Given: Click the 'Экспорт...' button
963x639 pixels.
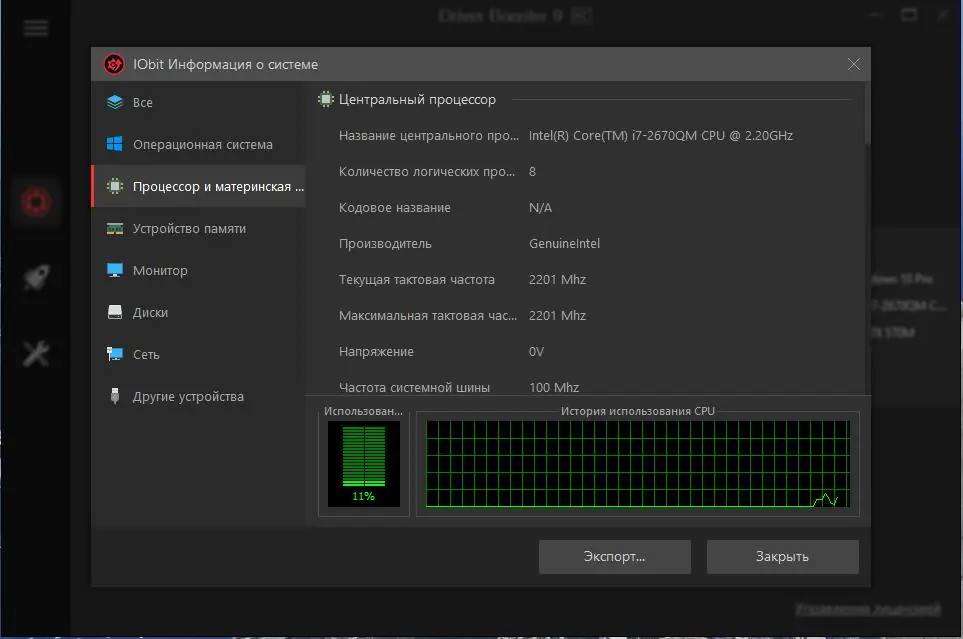Looking at the screenshot, I should click(x=615, y=557).
